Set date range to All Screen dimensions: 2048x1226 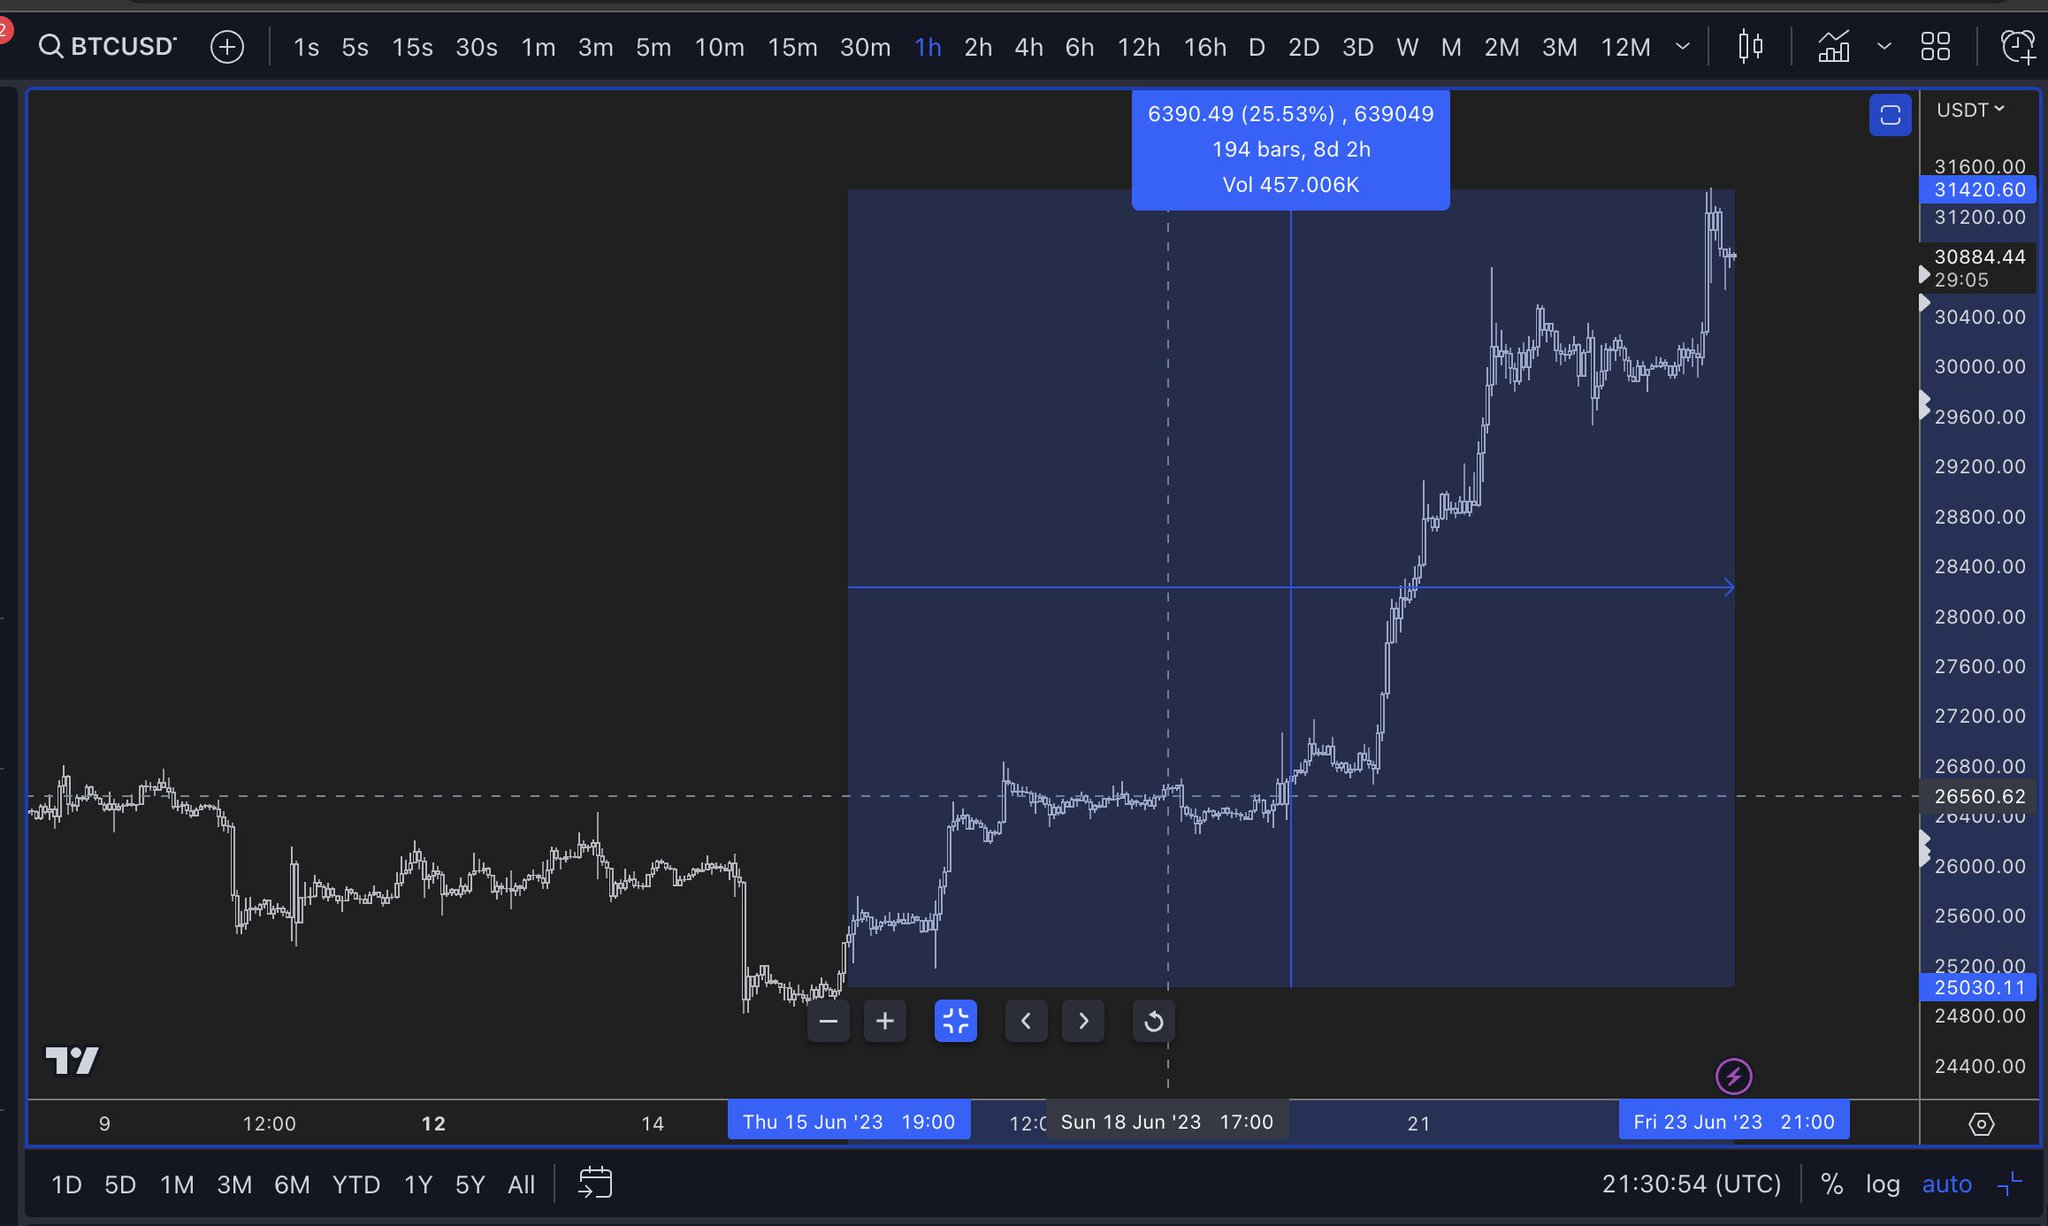[521, 1184]
